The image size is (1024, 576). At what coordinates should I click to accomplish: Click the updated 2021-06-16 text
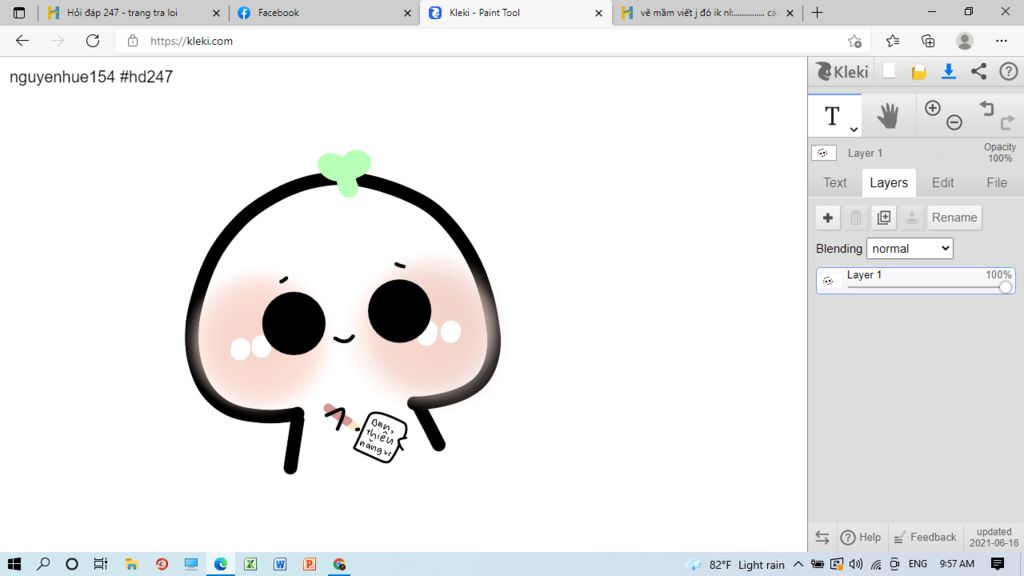pyautogui.click(x=994, y=537)
